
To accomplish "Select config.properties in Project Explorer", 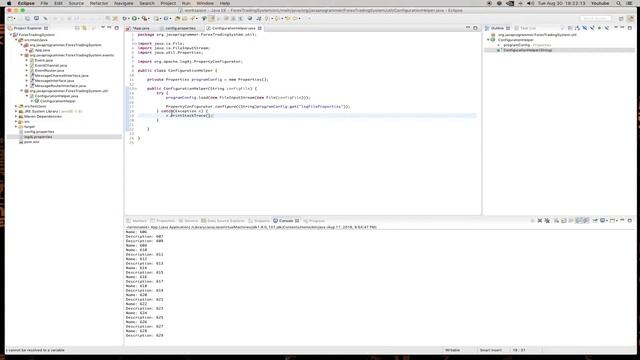I will click(x=39, y=132).
